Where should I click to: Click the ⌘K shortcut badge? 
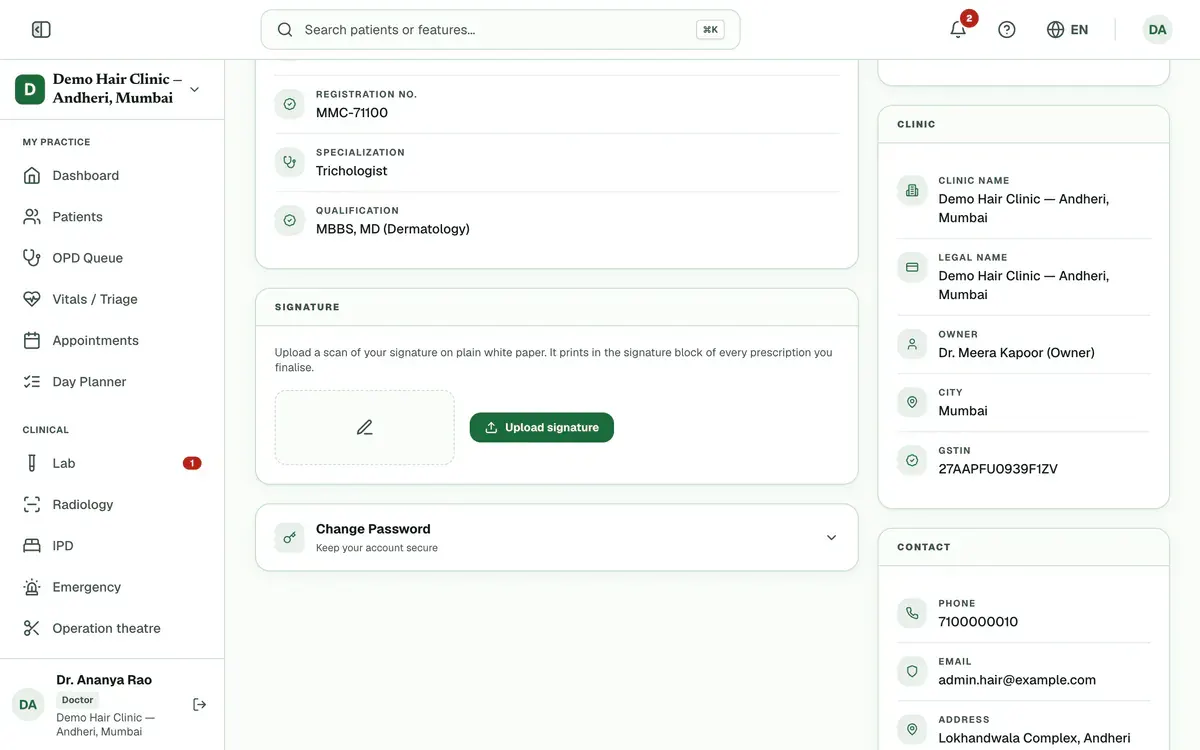(710, 30)
